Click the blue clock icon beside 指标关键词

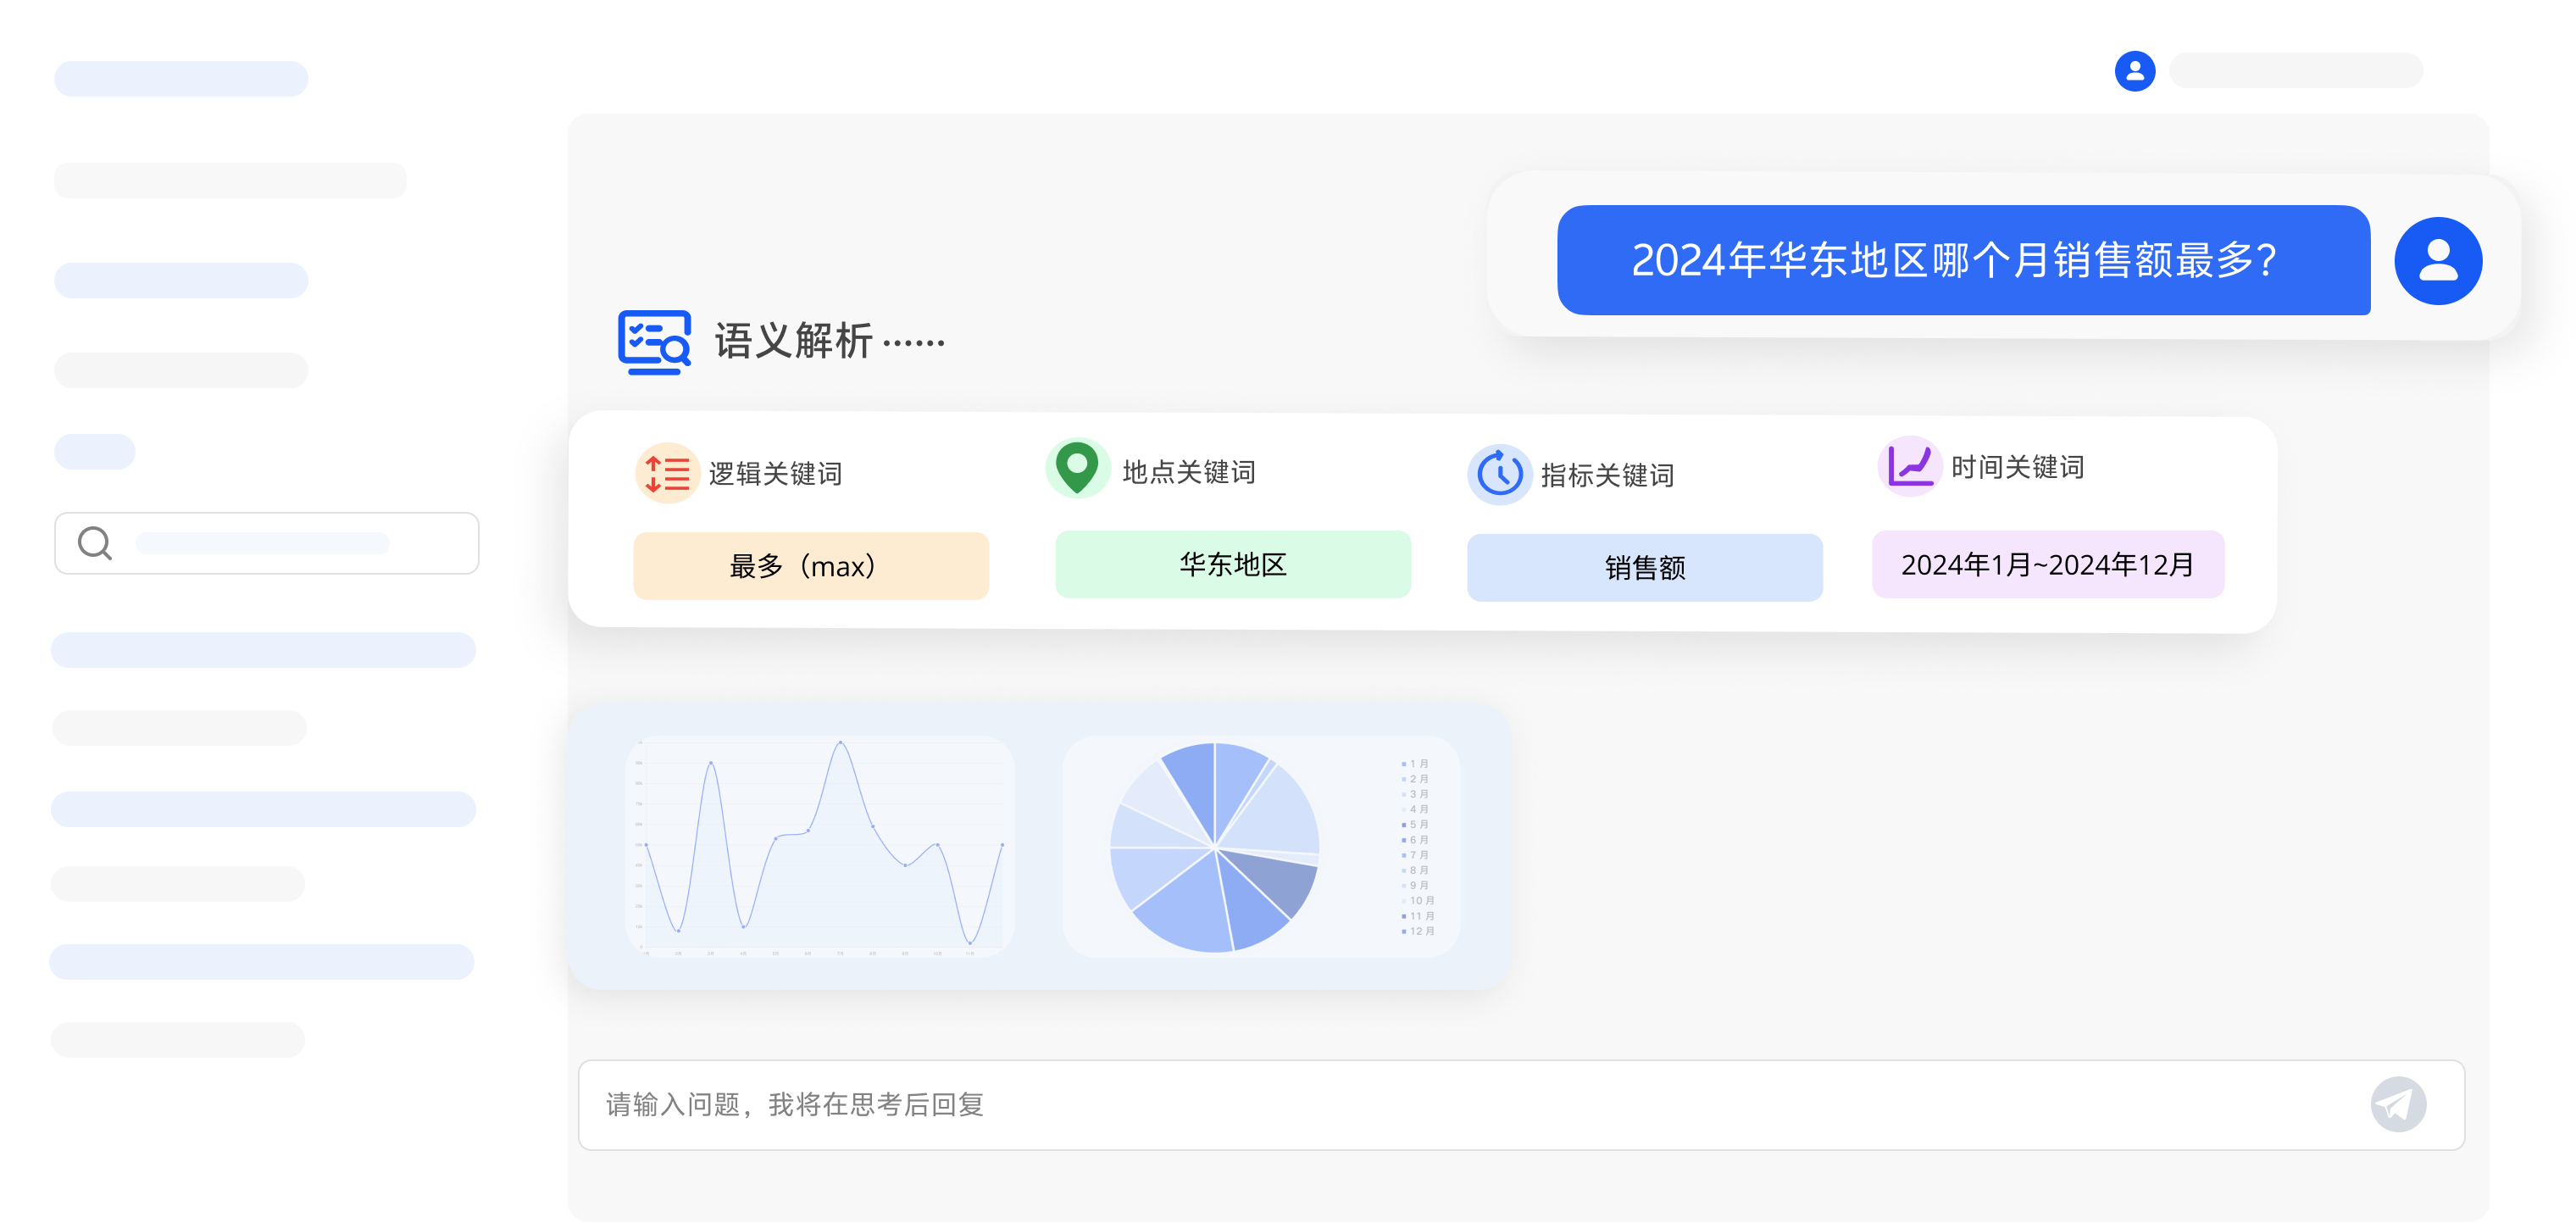pos(1498,473)
